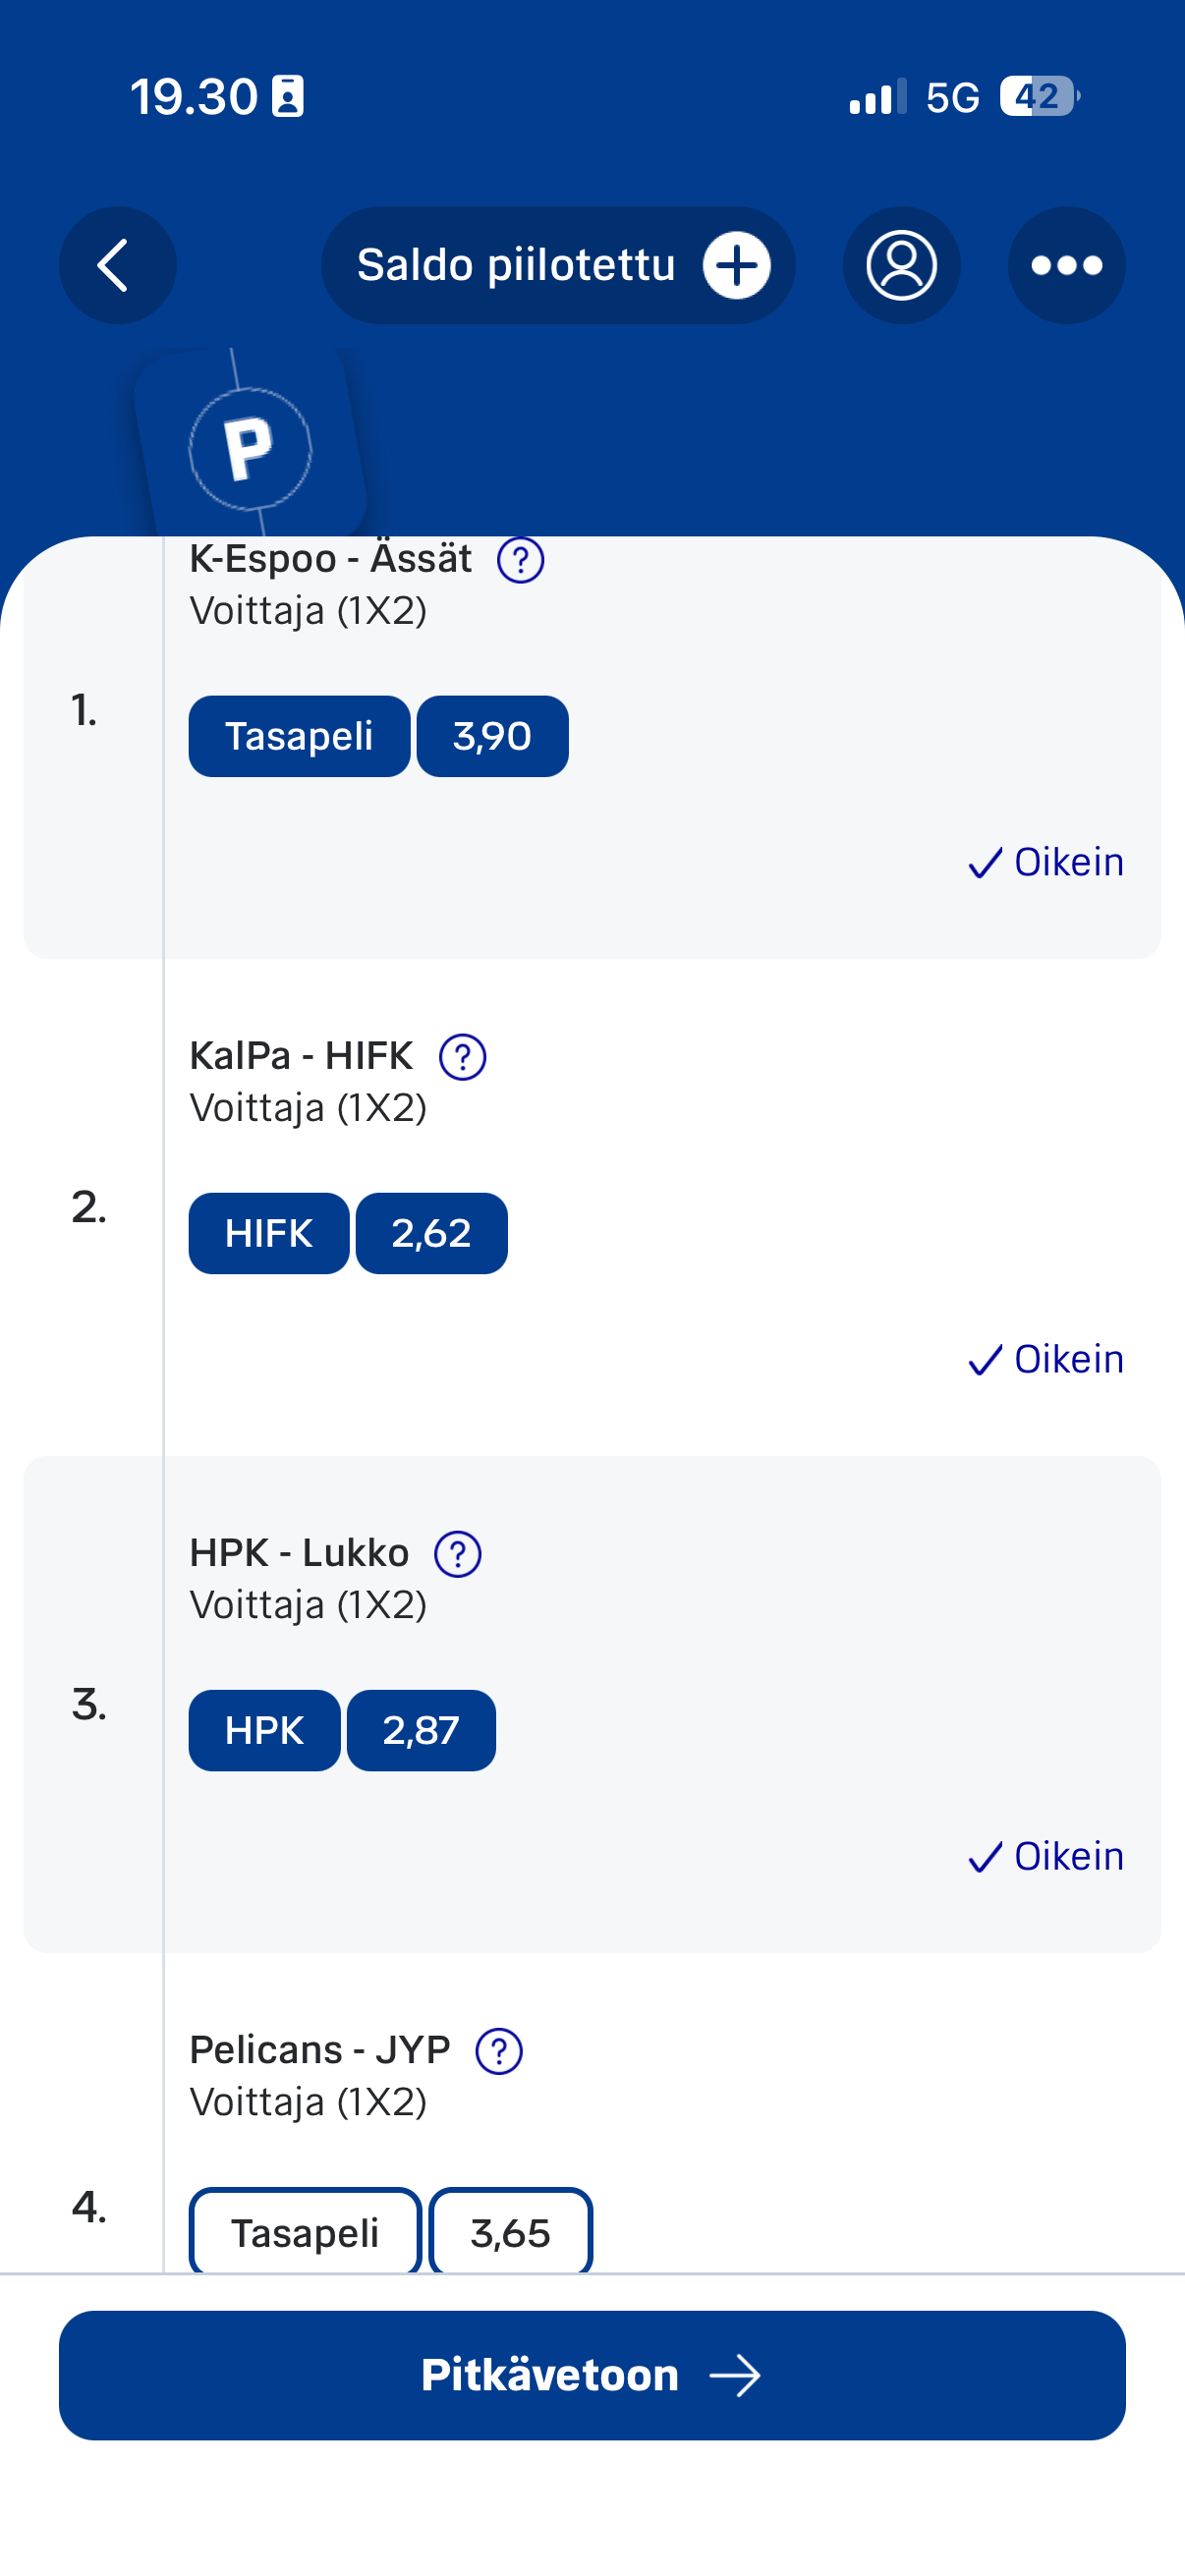
Task: Tap the help icon next to K-Espoo - Ässät
Action: [520, 560]
